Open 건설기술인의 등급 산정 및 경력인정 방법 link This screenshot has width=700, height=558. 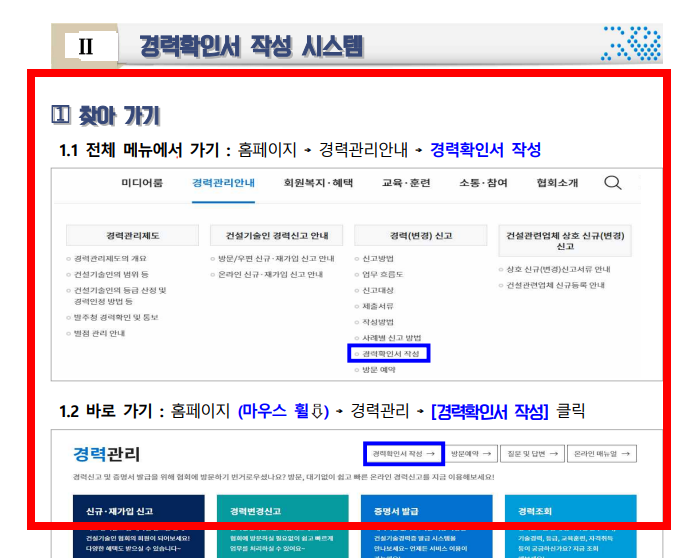(x=120, y=296)
